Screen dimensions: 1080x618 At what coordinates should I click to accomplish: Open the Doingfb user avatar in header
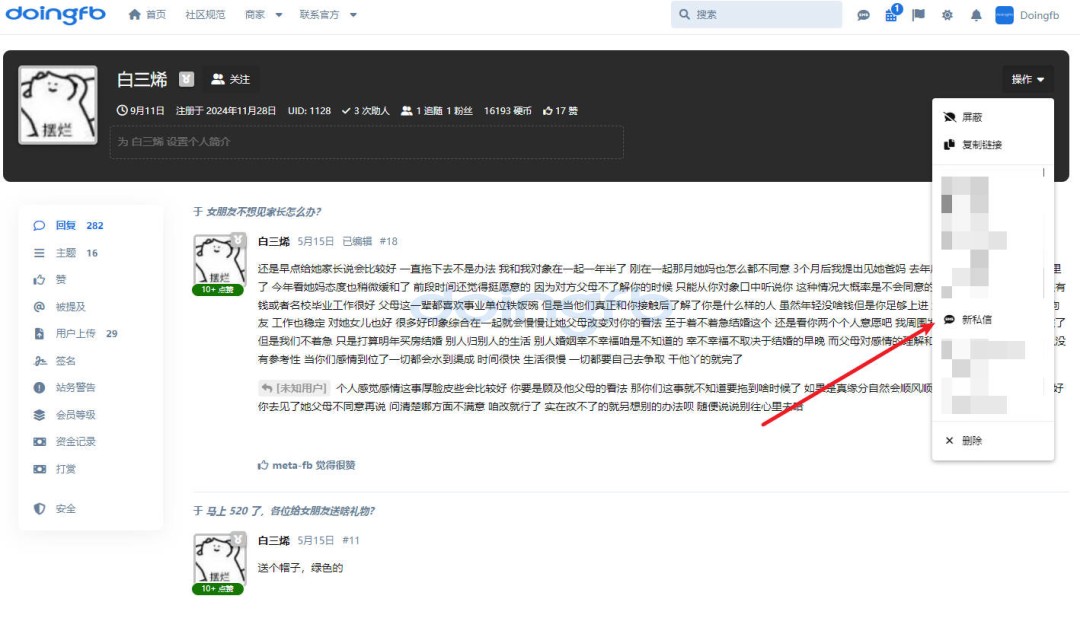pos(1004,15)
